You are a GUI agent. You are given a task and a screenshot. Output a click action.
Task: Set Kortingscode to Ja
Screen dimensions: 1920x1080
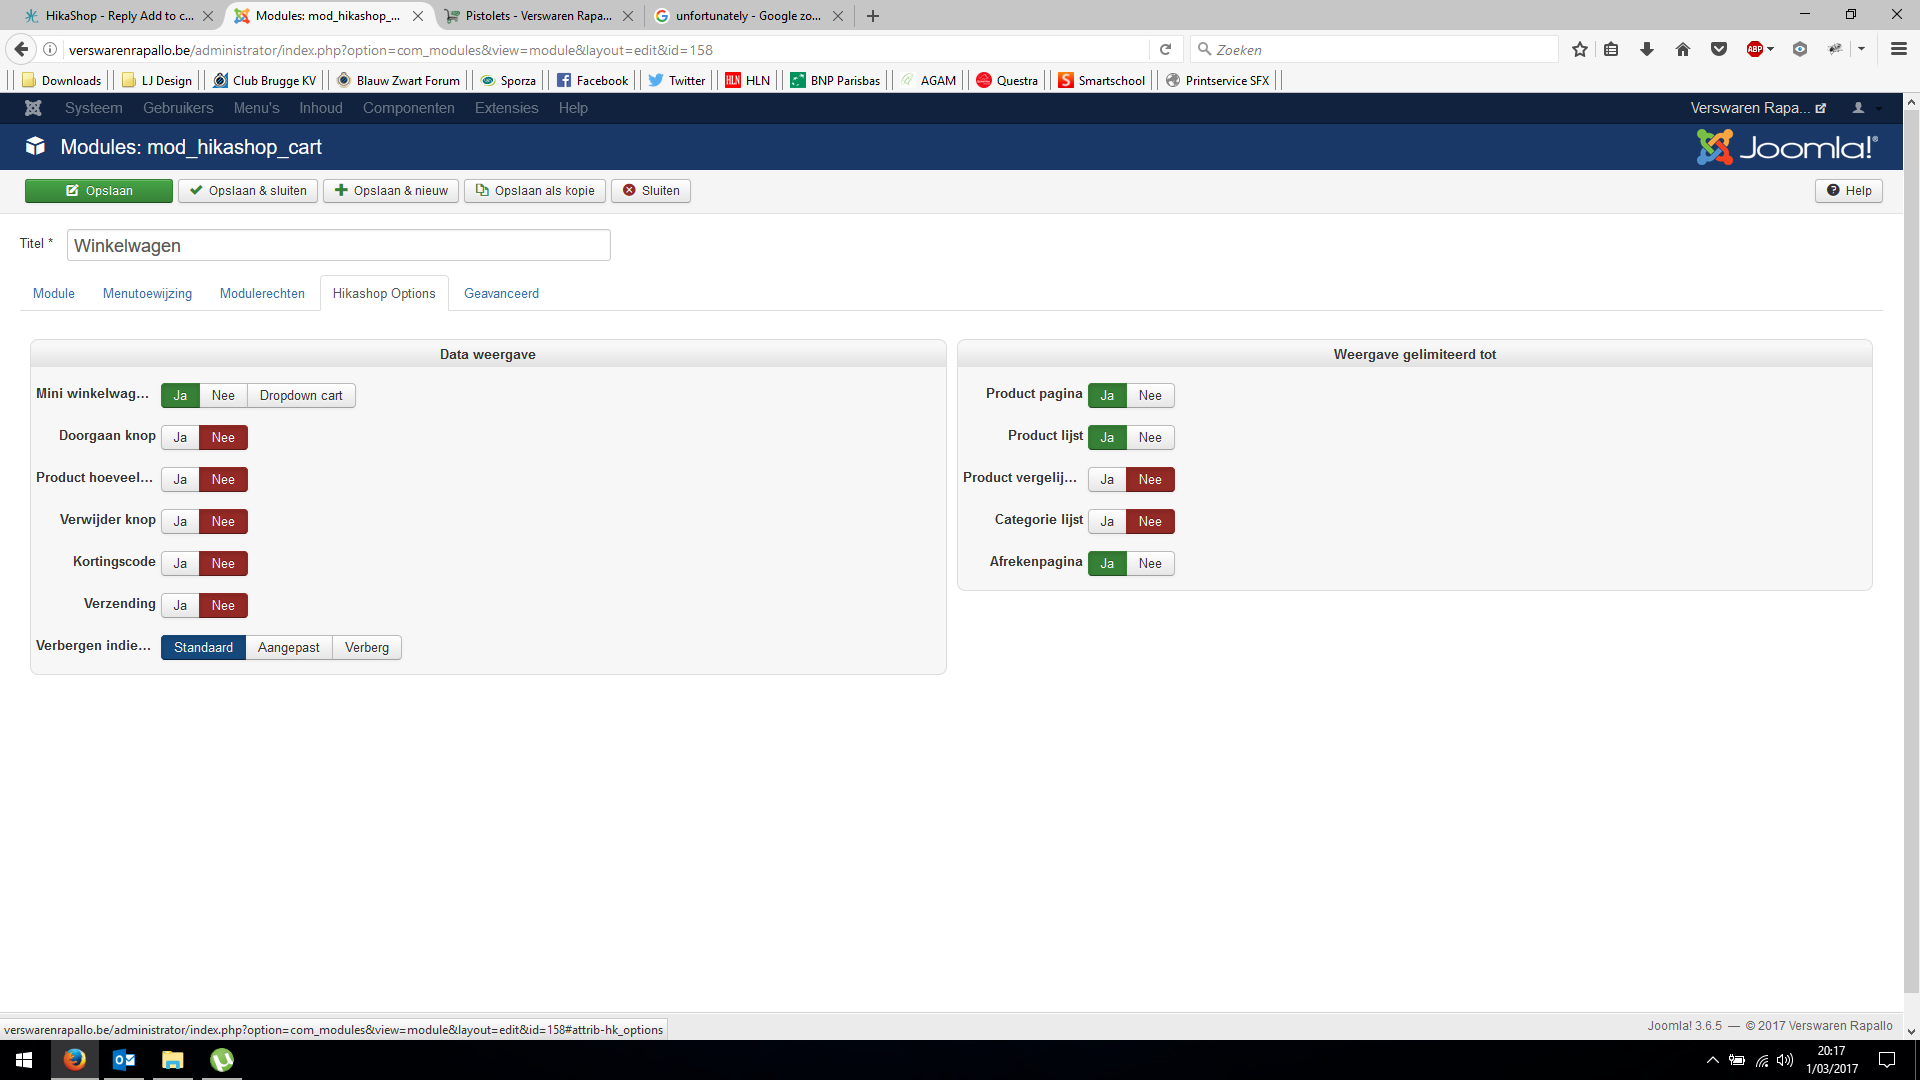pos(180,563)
